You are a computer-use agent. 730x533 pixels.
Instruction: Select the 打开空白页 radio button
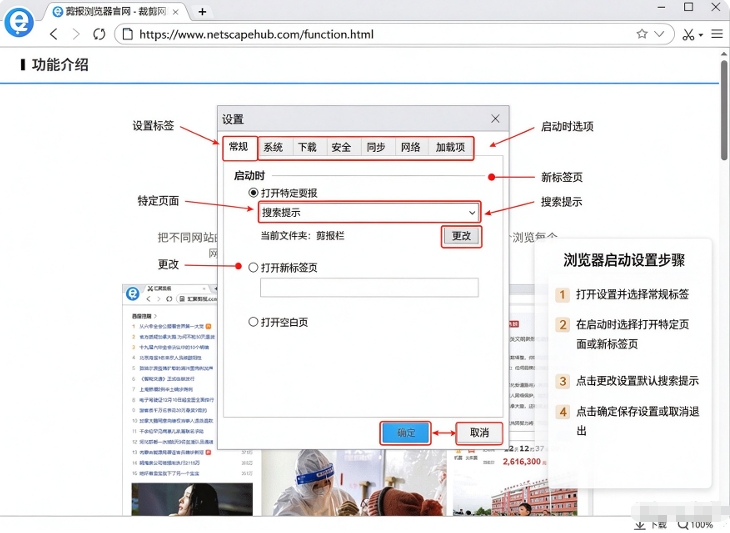click(253, 322)
